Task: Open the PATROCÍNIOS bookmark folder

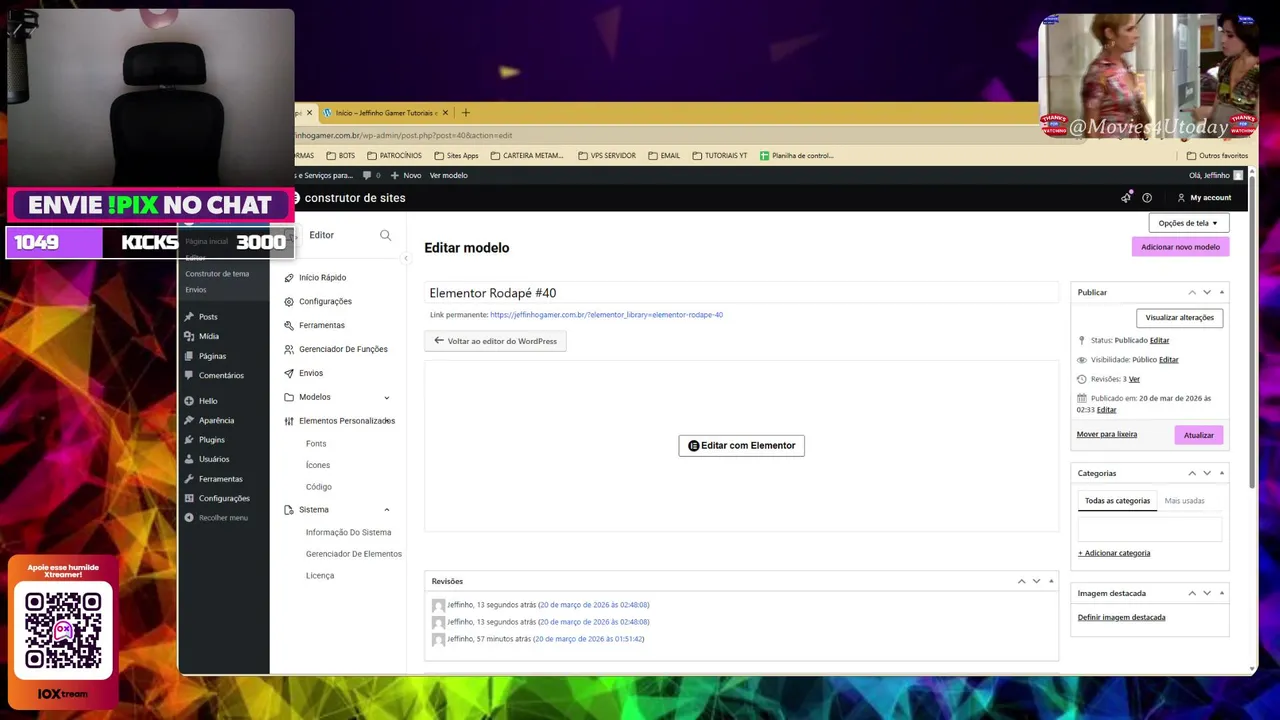Action: click(x=394, y=156)
